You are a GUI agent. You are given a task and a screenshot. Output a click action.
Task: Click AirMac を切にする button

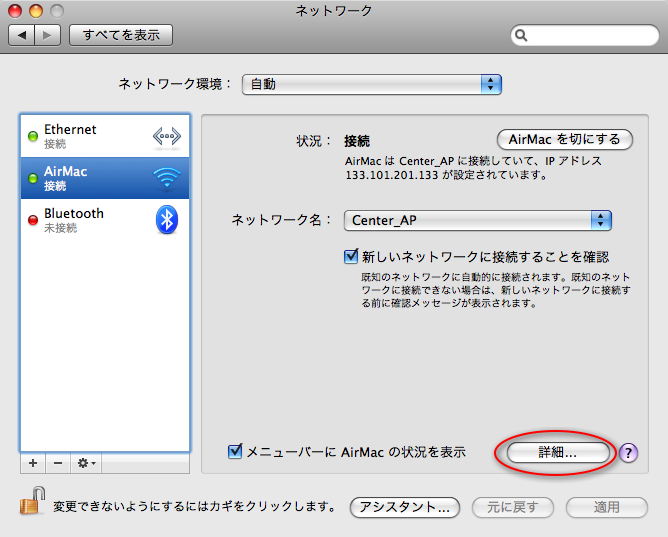(x=564, y=139)
